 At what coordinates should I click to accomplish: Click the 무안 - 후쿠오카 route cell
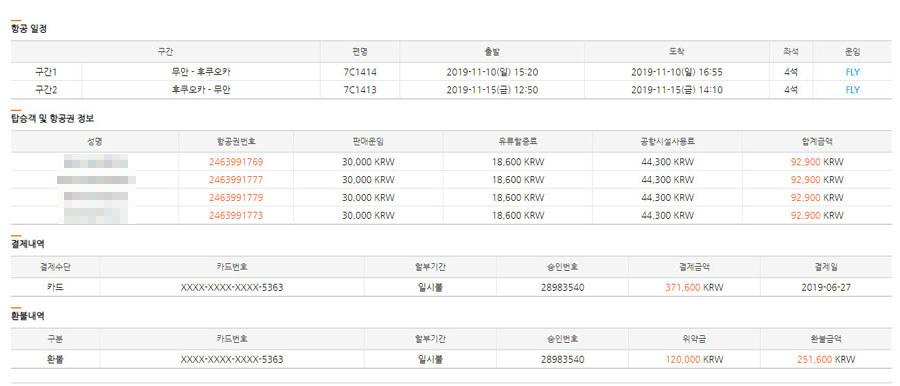(x=201, y=72)
